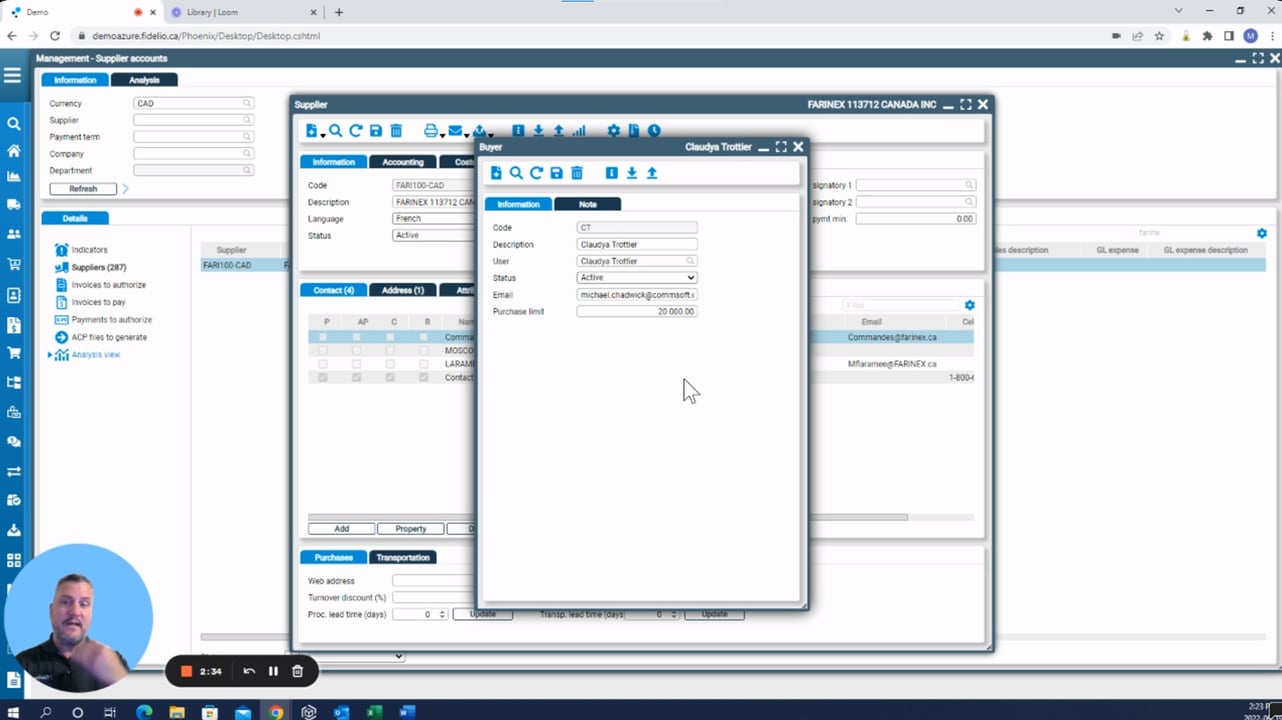
Task: Switch to Address (1) tab
Action: 403,290
